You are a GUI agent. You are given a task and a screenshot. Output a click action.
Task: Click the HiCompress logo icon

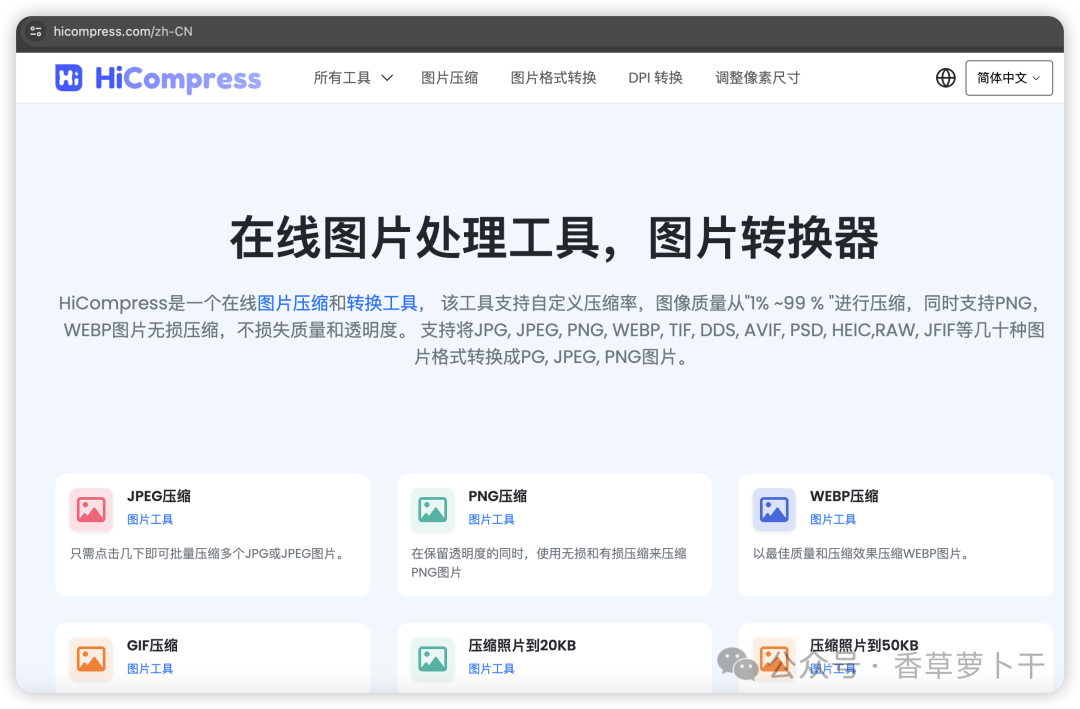click(x=68, y=77)
